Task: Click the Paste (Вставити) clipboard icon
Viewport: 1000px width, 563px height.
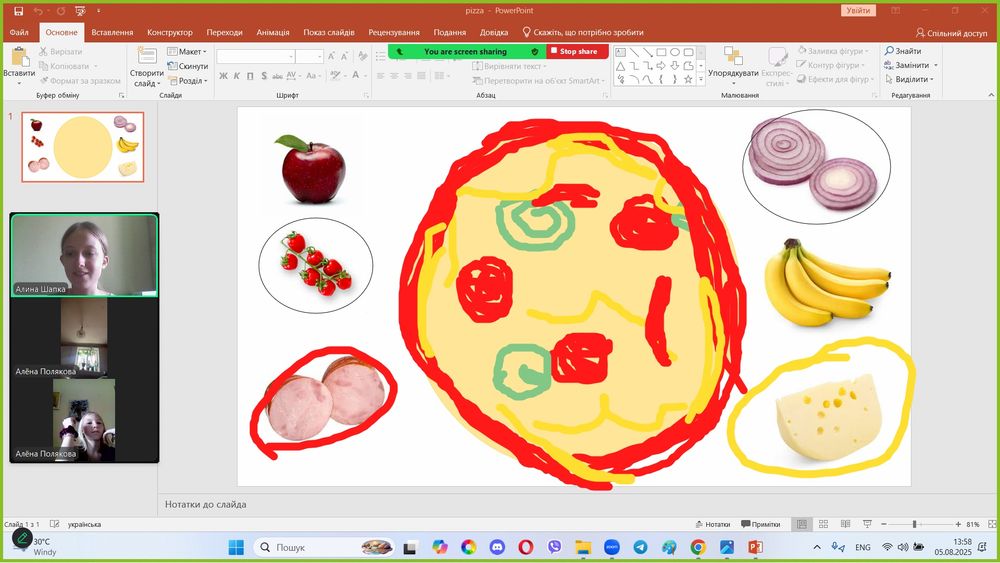Action: [x=20, y=58]
